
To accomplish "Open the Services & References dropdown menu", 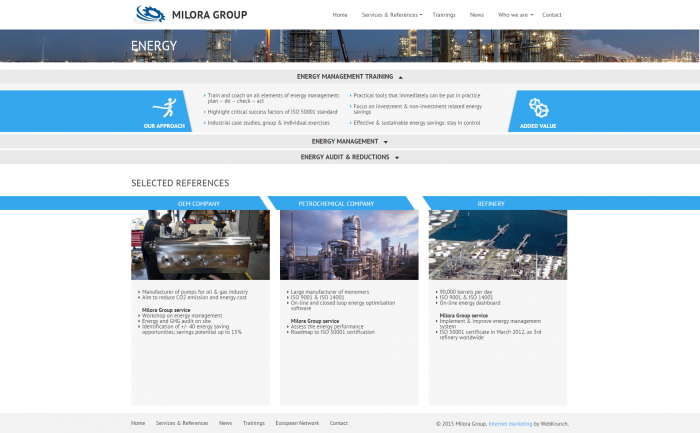I will coord(392,15).
